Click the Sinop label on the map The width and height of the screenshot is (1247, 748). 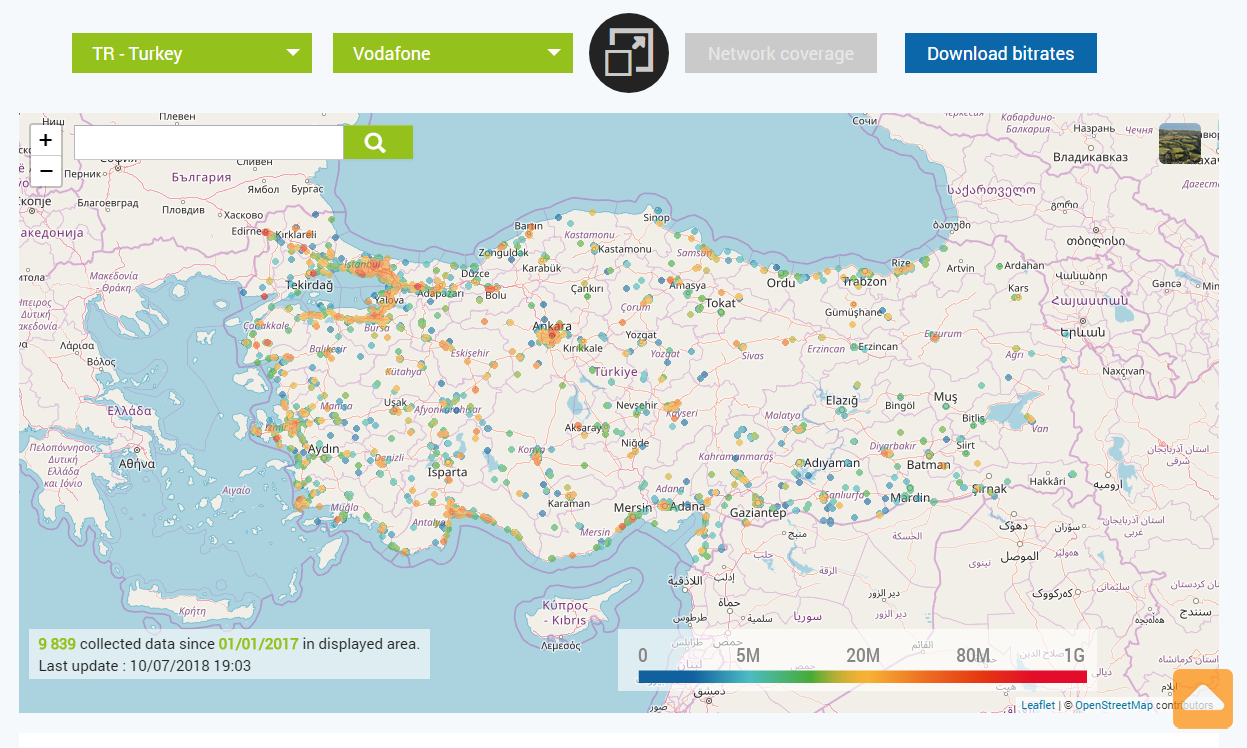656,218
